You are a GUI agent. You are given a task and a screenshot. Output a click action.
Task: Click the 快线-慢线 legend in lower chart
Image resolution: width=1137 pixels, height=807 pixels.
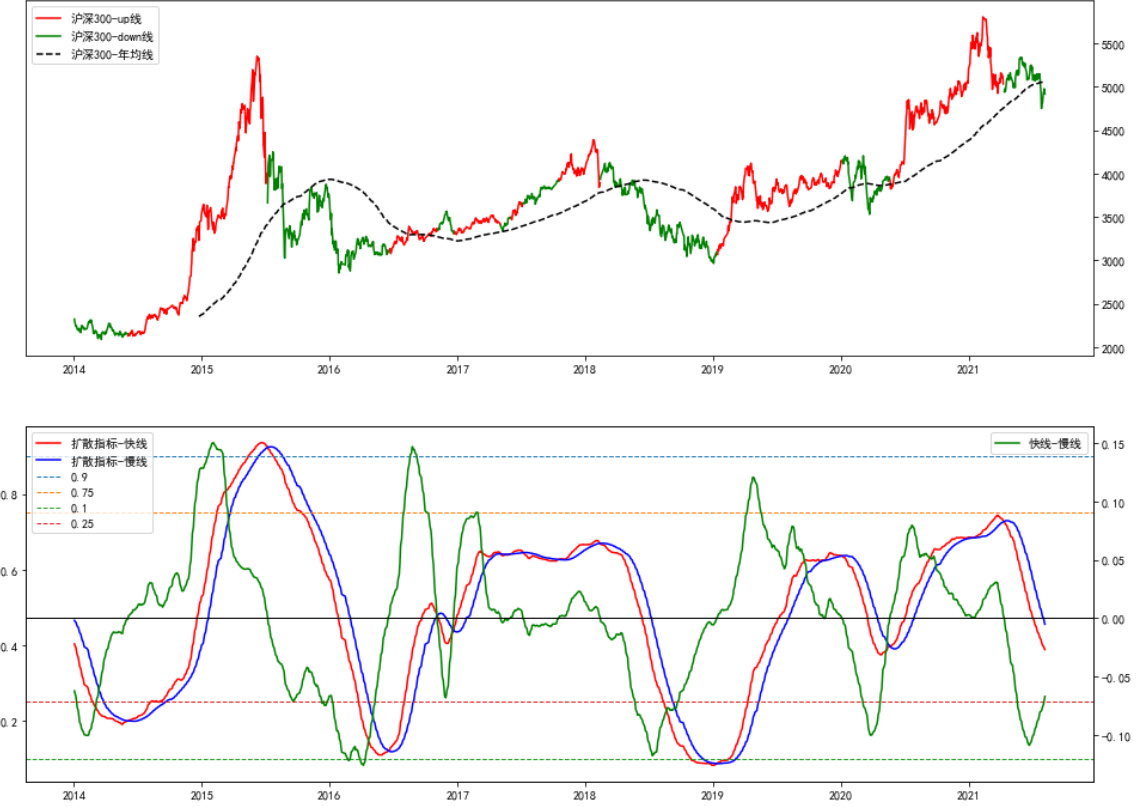pyautogui.click(x=1055, y=444)
